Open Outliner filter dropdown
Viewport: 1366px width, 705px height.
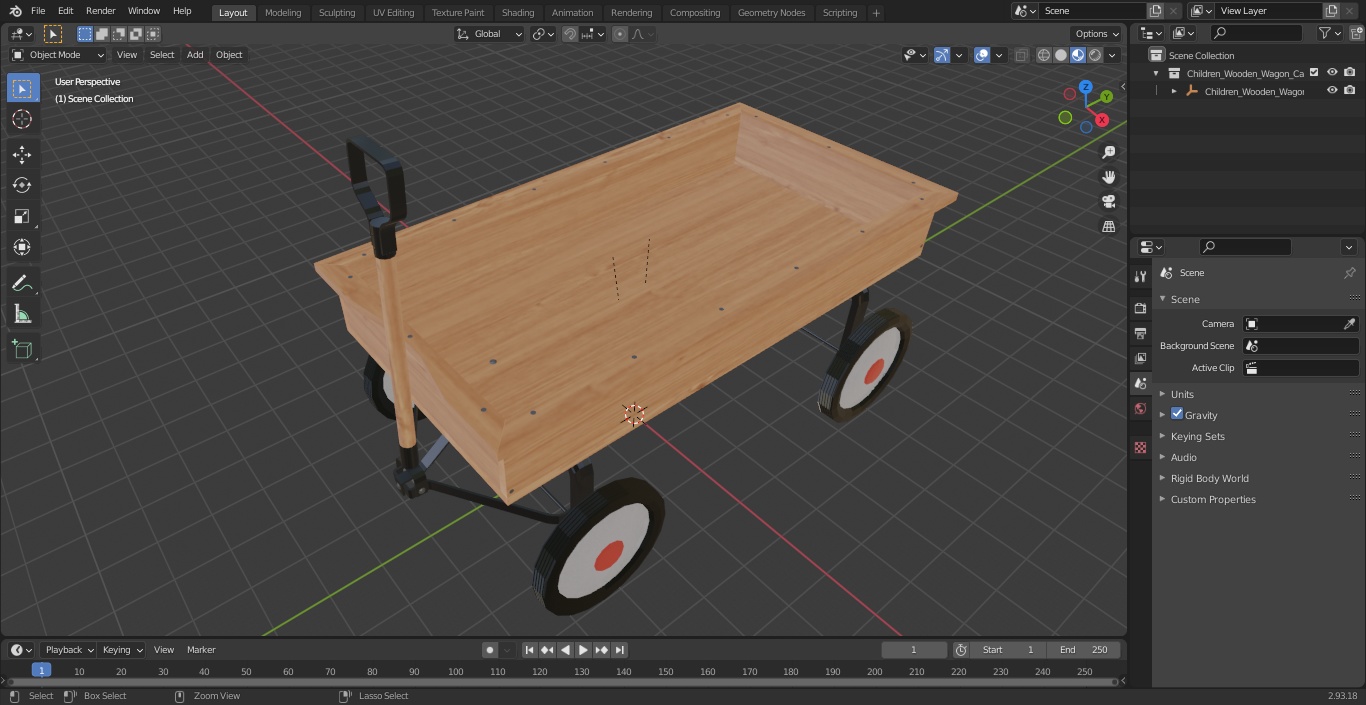tap(1329, 33)
